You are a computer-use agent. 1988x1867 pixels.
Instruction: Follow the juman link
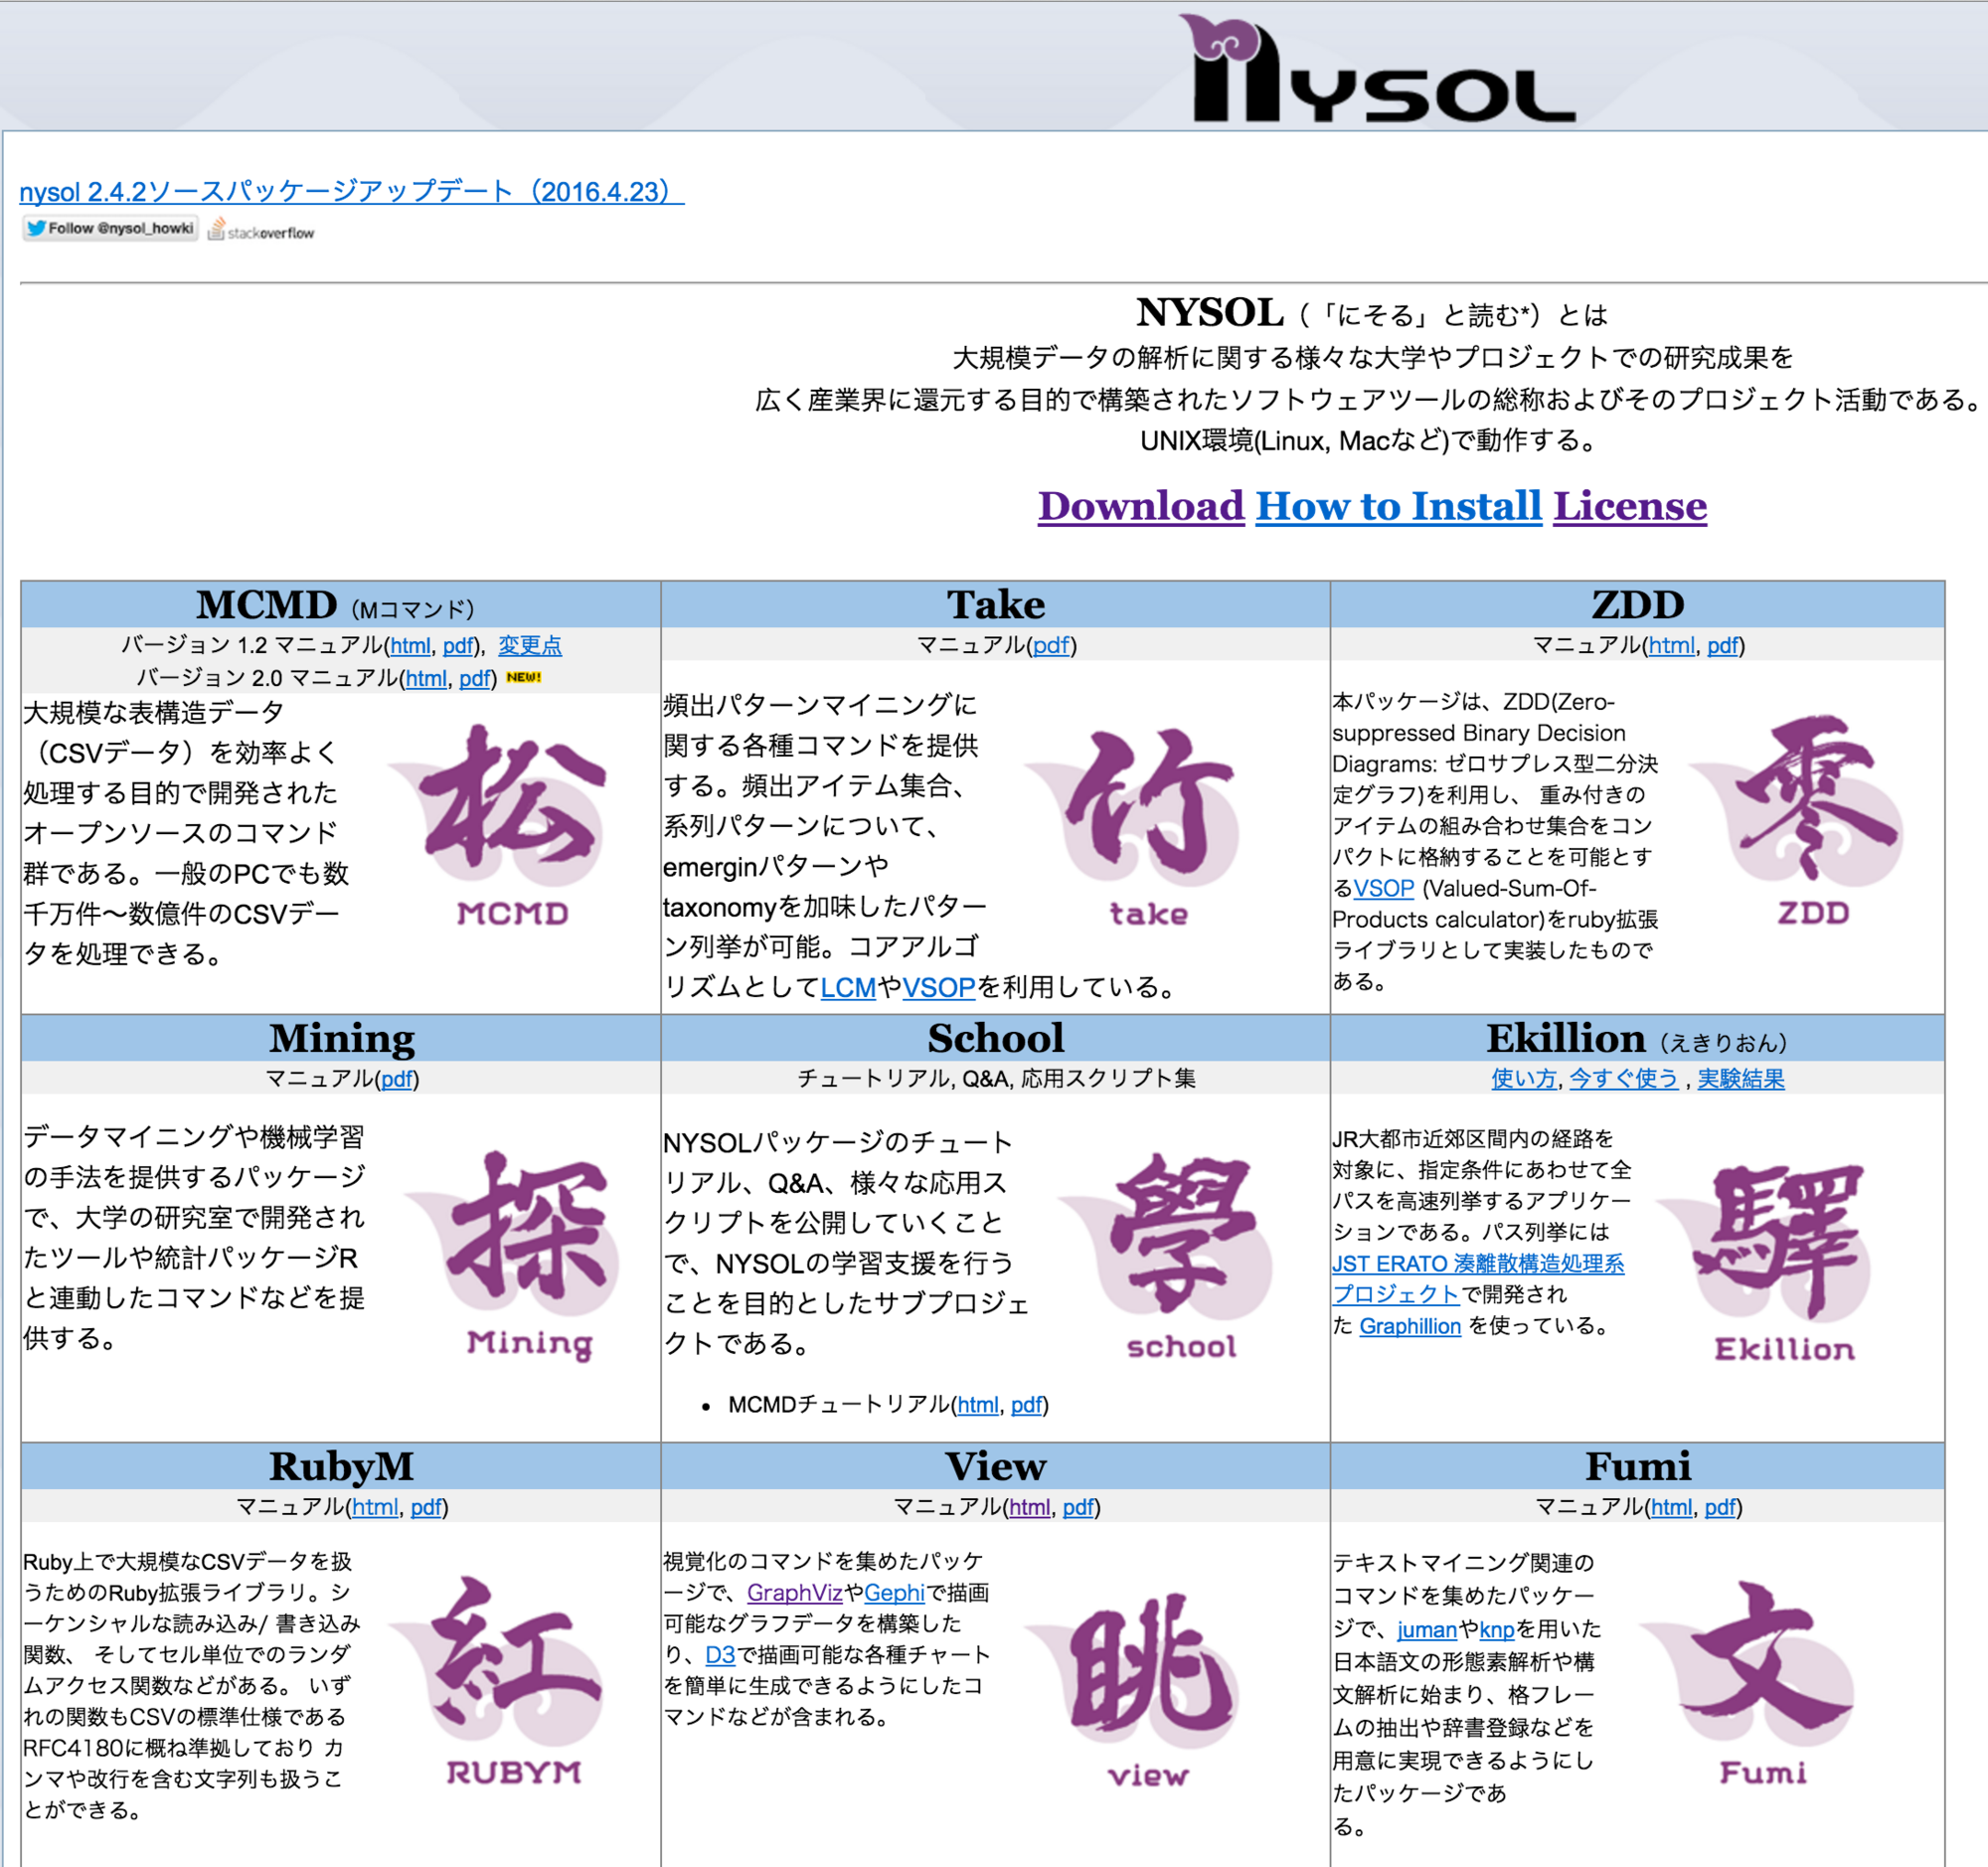[x=1427, y=1629]
